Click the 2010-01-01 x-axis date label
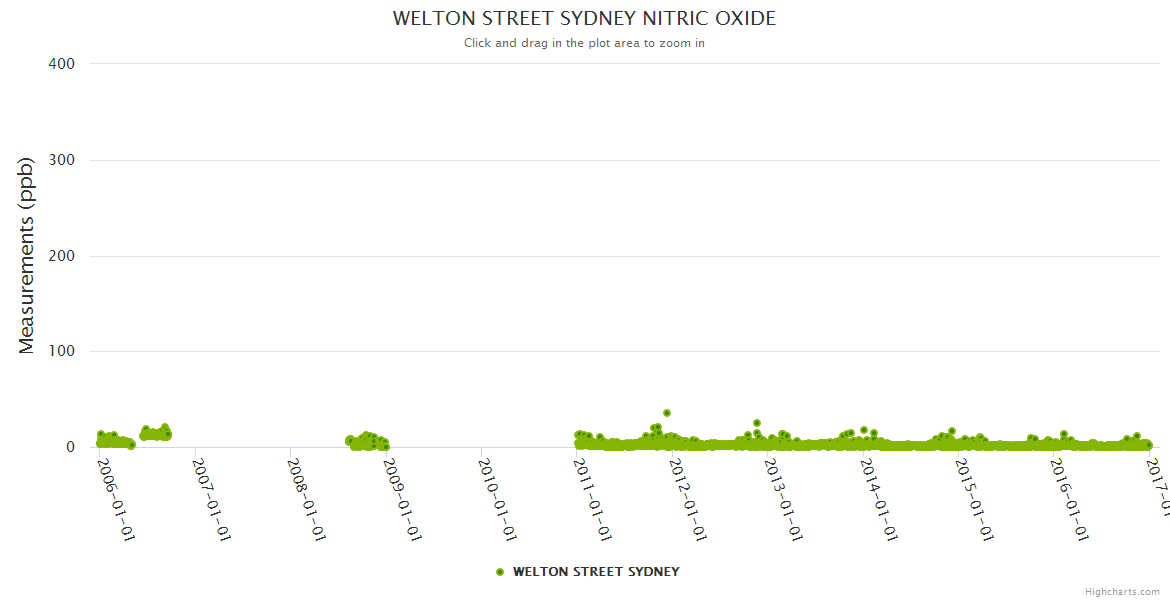1170x600 pixels. [x=499, y=499]
